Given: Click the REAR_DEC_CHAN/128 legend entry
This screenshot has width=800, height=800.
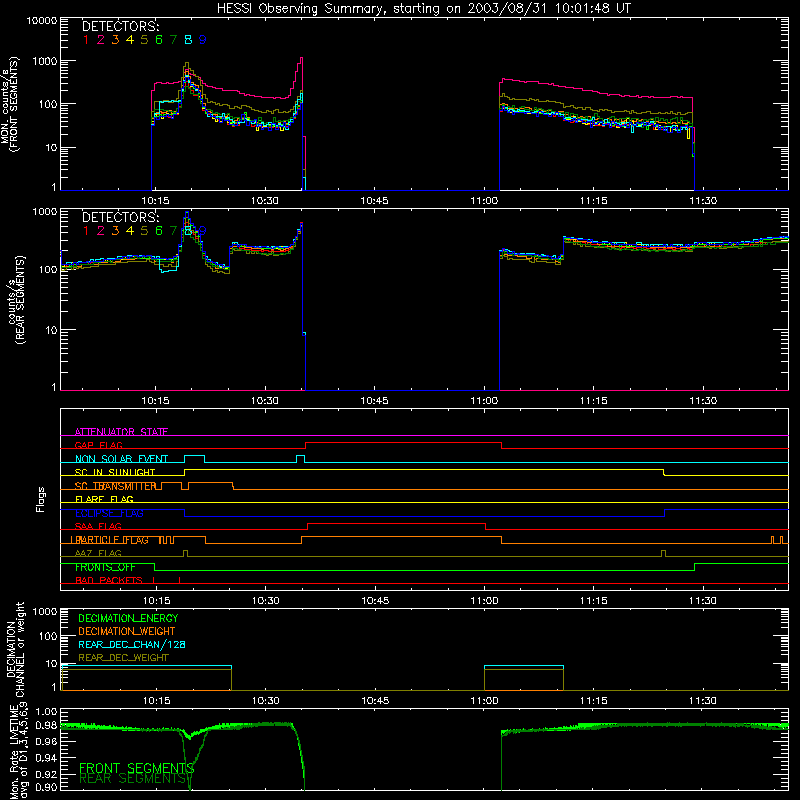Looking at the screenshot, I should point(132,644).
